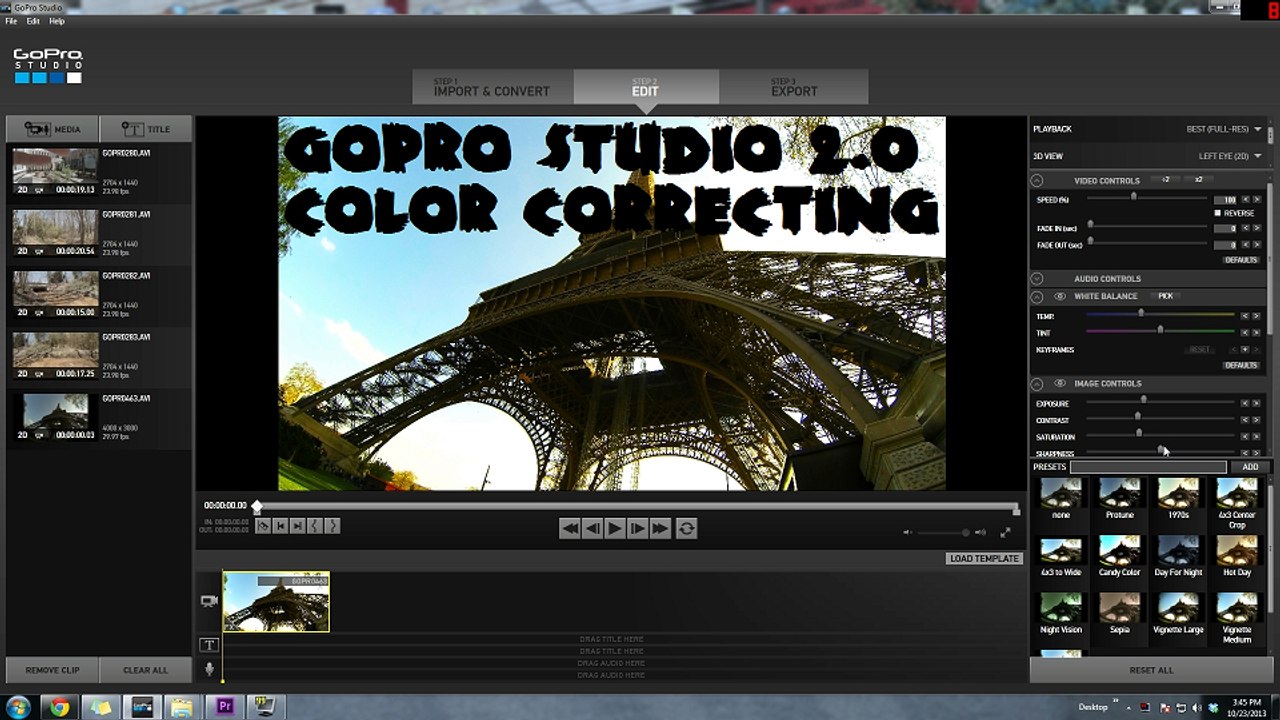The width and height of the screenshot is (1280, 720).
Task: Click the title track T icon
Action: pos(209,645)
